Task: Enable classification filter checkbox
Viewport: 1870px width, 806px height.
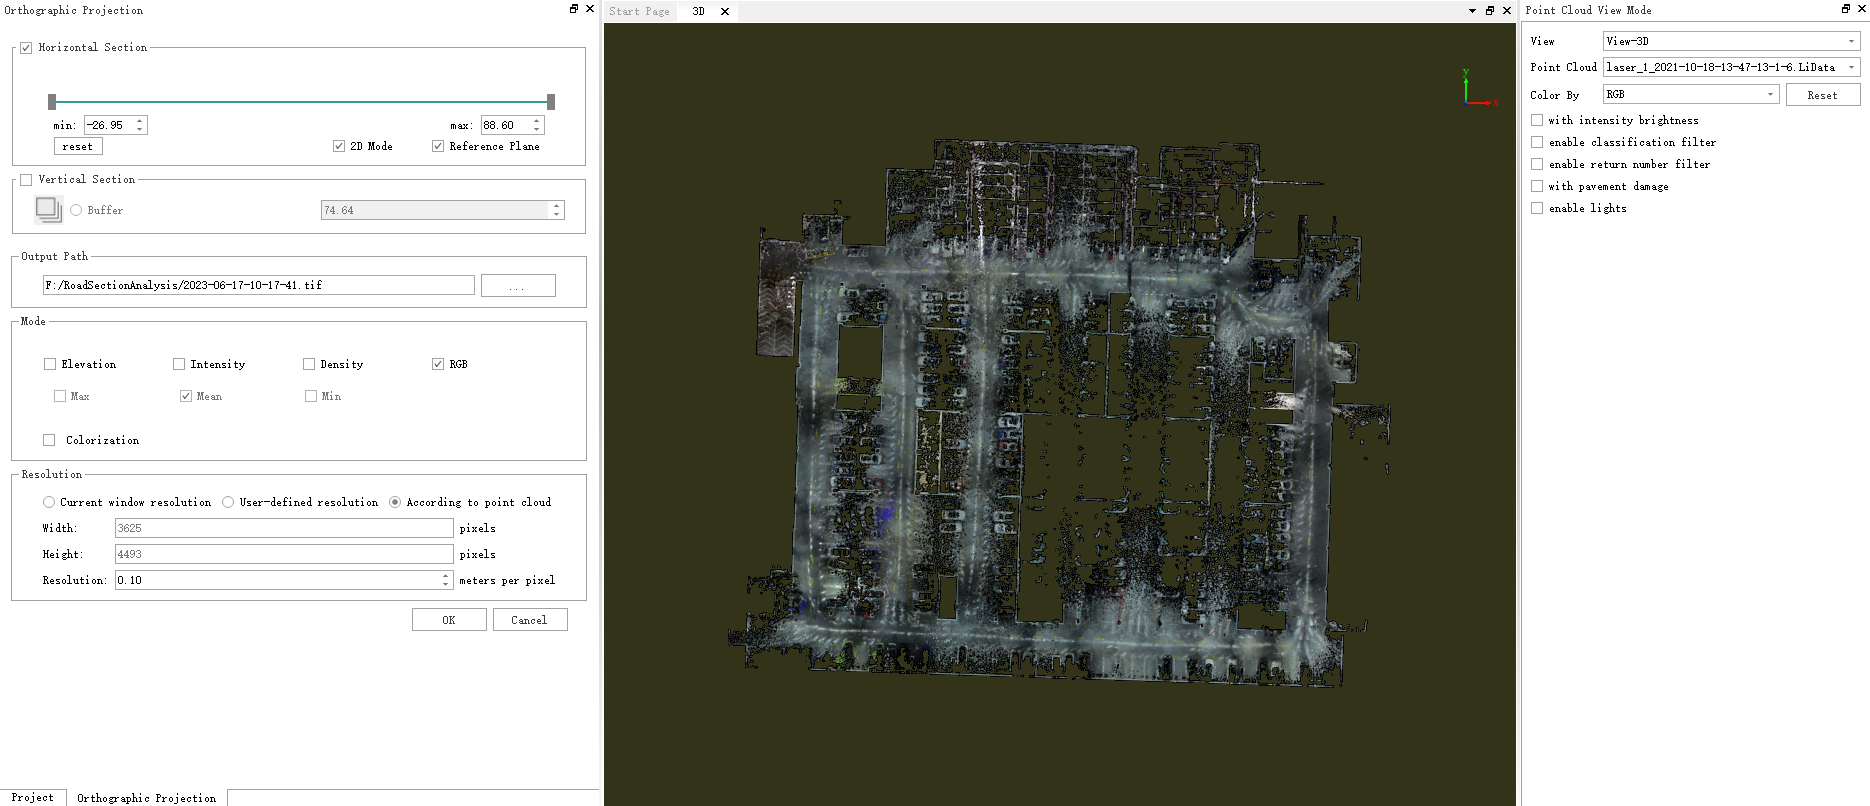Action: coord(1537,142)
